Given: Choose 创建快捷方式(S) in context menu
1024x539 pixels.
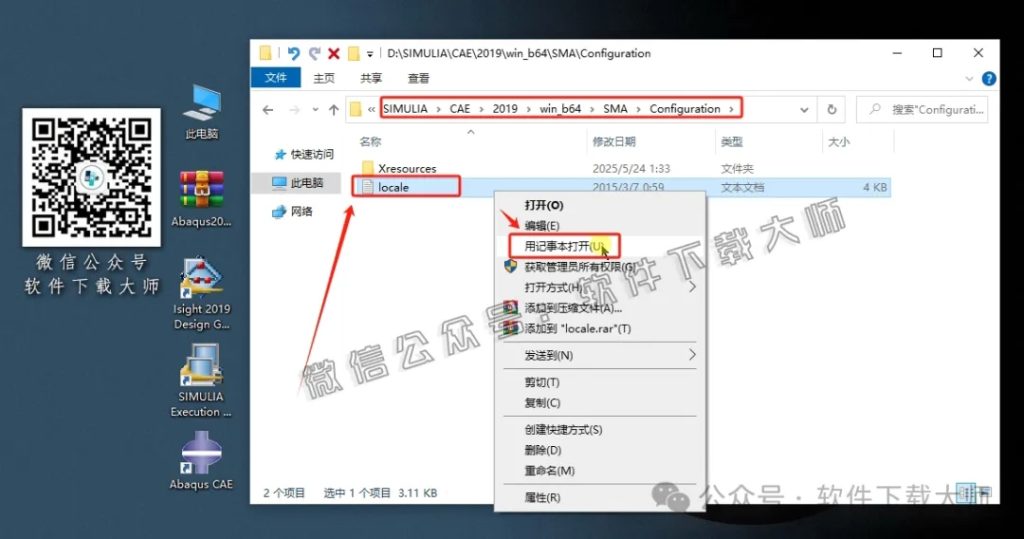Looking at the screenshot, I should (x=600, y=429).
